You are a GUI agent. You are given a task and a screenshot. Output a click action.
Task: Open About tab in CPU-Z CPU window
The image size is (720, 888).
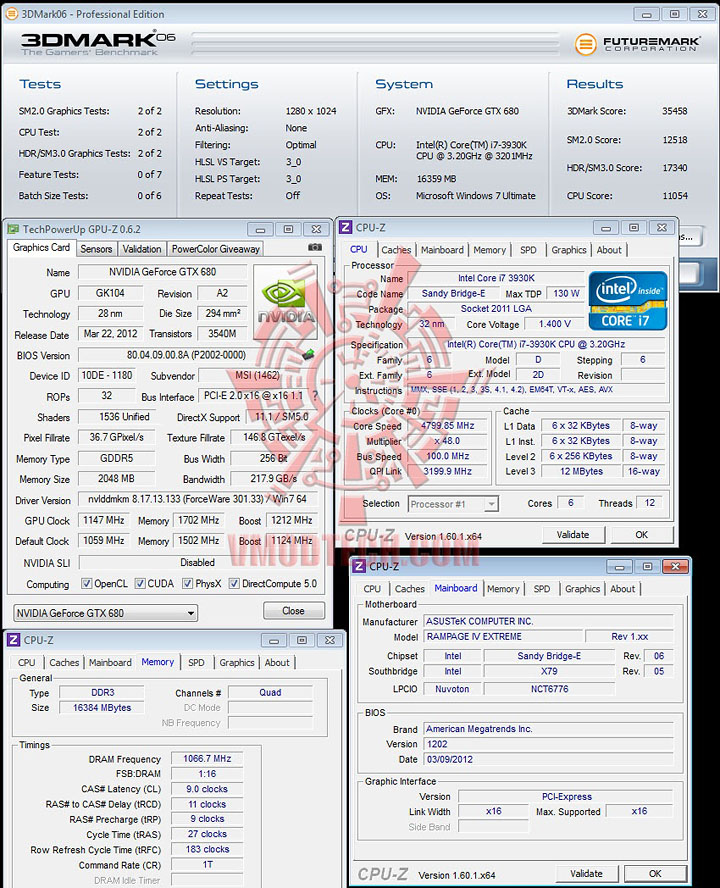[609, 250]
